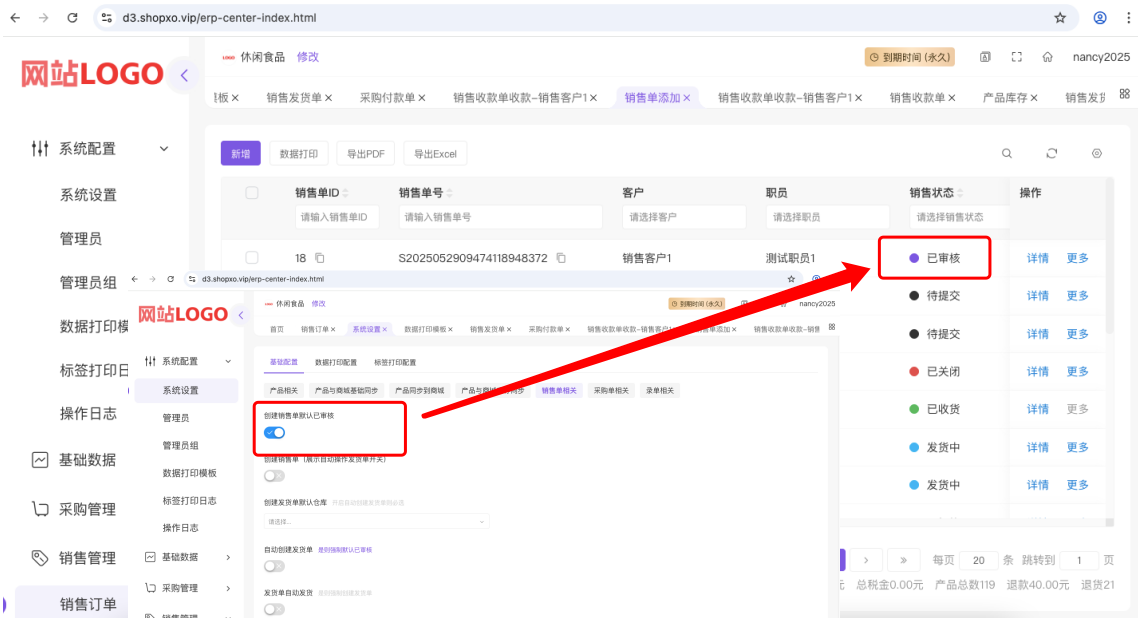Viewport: 1138px width, 618px height.
Task: Select the 采购单相关 settings category
Action: [x=611, y=390]
